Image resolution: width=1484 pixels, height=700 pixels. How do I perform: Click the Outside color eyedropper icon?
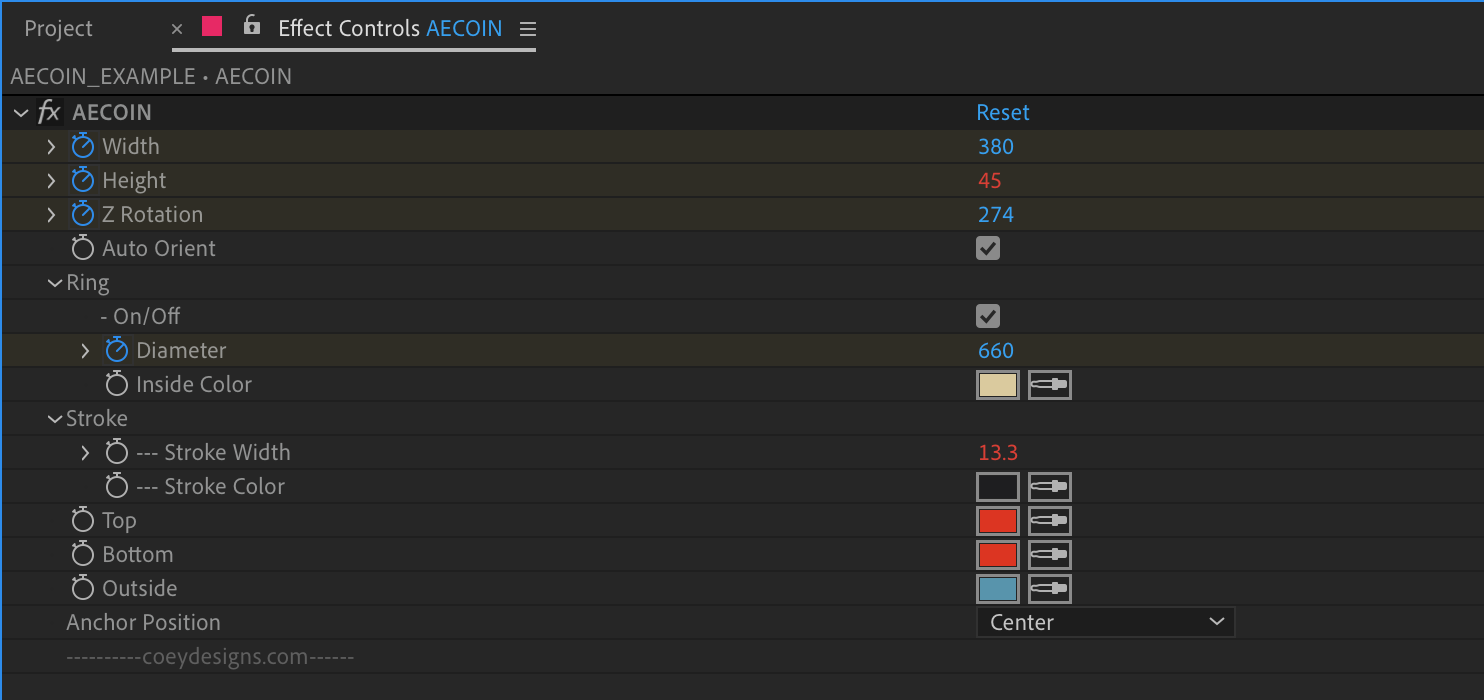click(x=1050, y=589)
